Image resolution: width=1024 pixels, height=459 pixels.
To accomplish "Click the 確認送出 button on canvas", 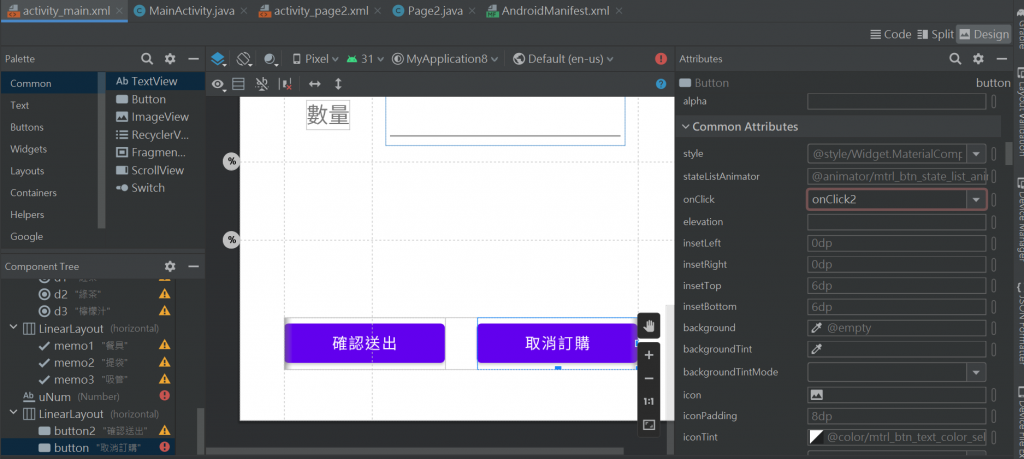I will 365,343.
